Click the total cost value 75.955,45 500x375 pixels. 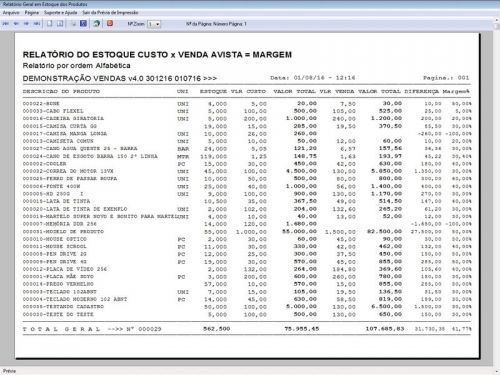(302, 329)
